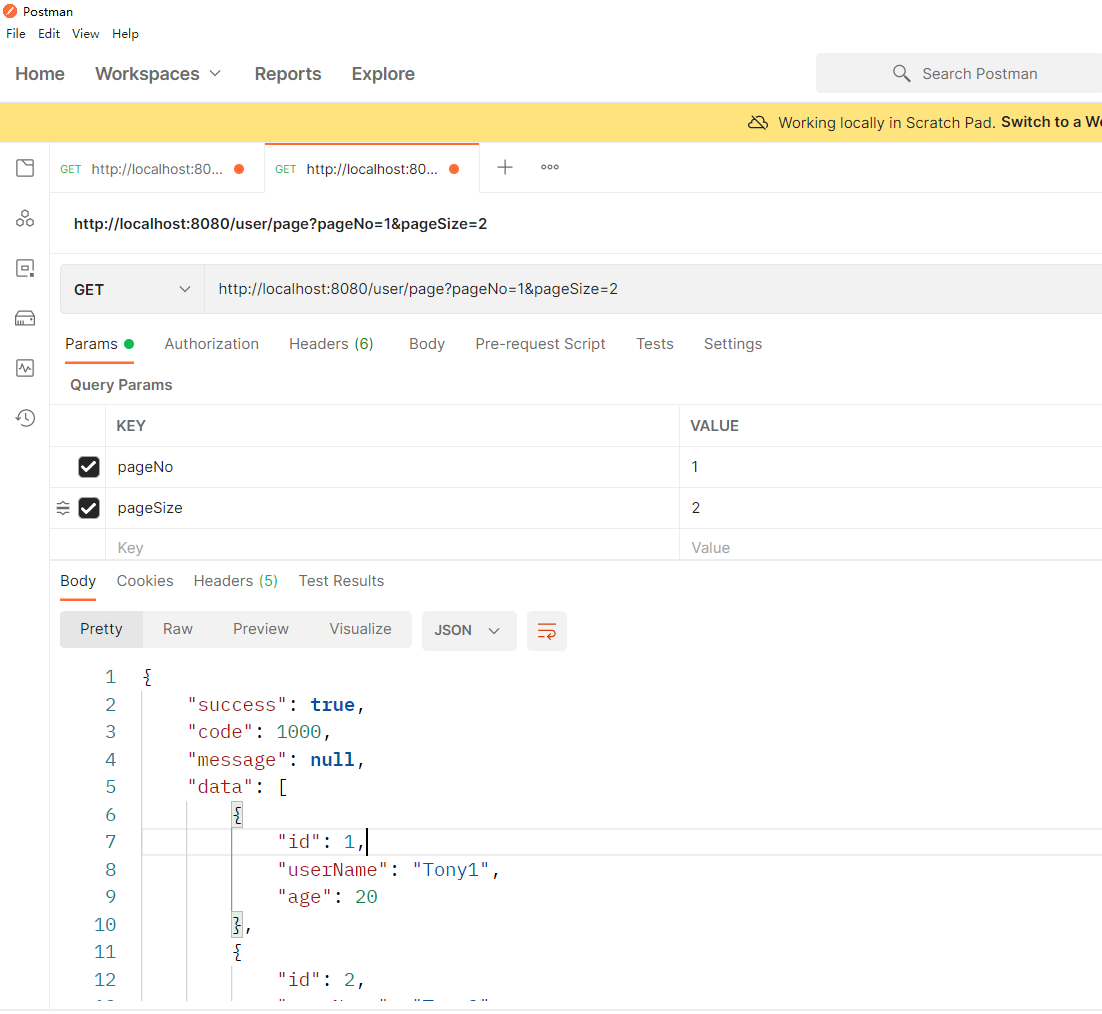Click the pageSize key cell
1102x1014 pixels.
coord(392,508)
